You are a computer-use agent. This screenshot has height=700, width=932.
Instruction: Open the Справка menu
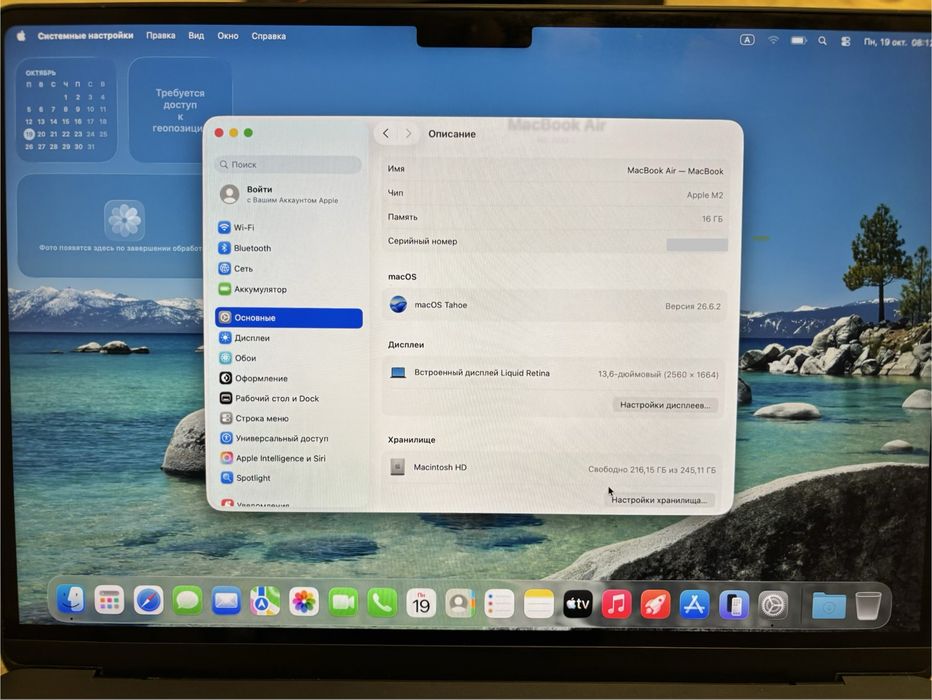[269, 36]
